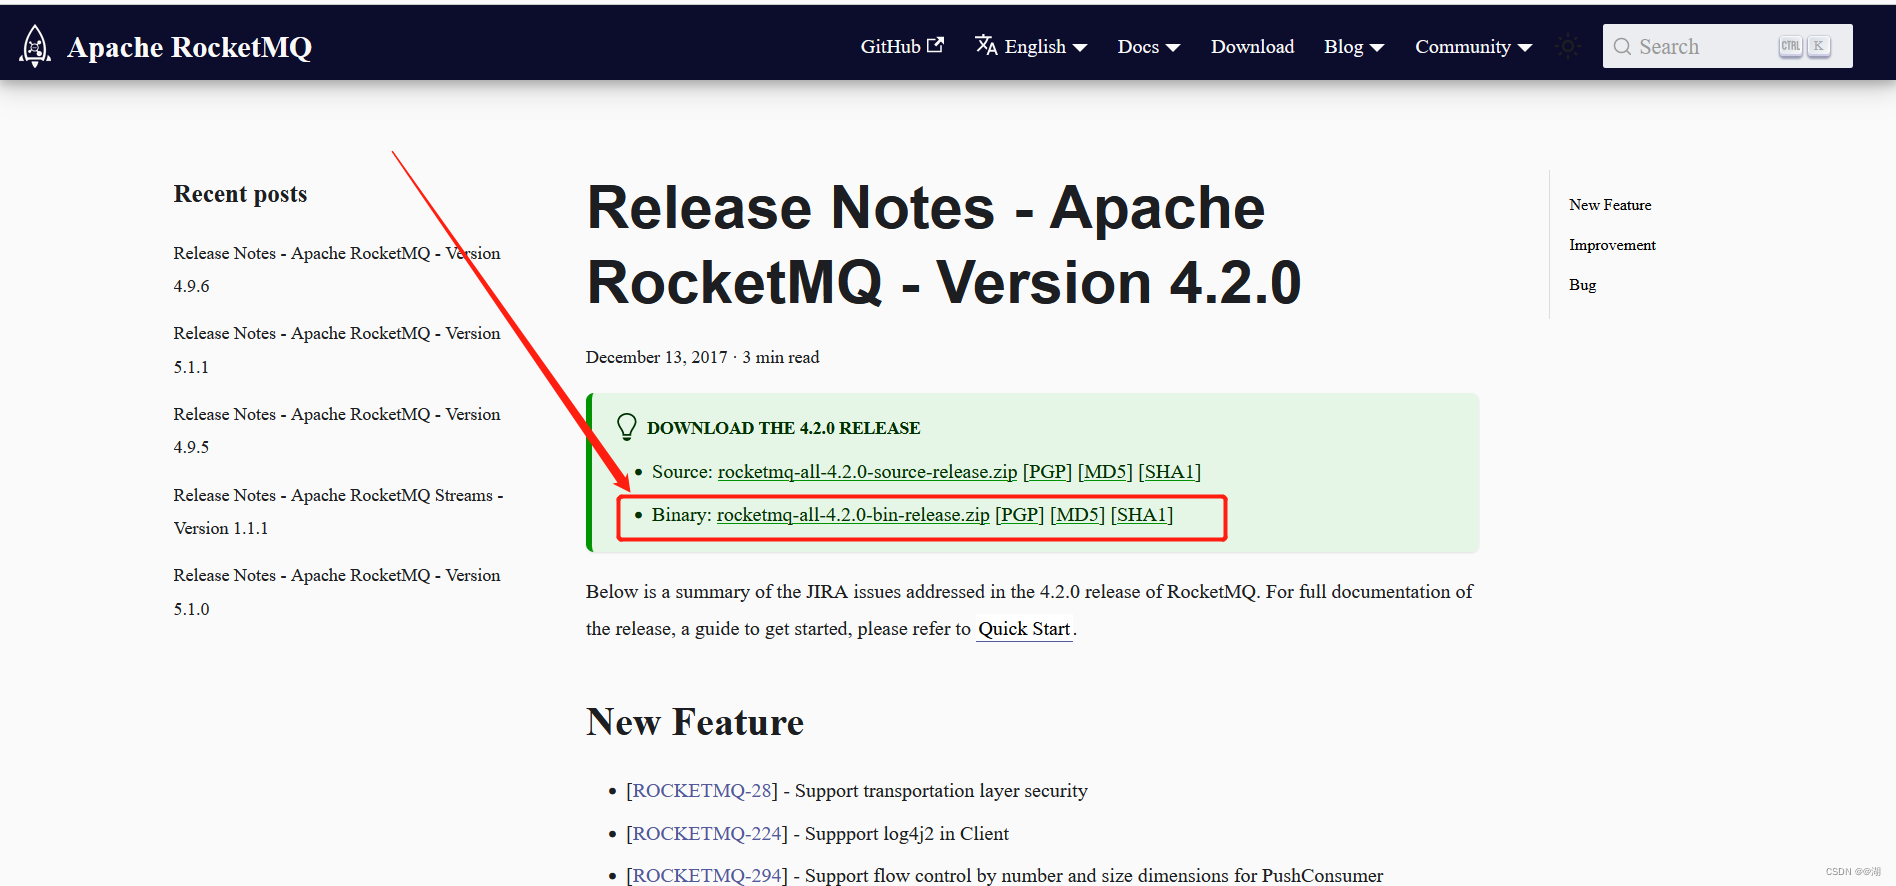Jump to Improvement in table of contents
1896x886 pixels.
point(1612,245)
